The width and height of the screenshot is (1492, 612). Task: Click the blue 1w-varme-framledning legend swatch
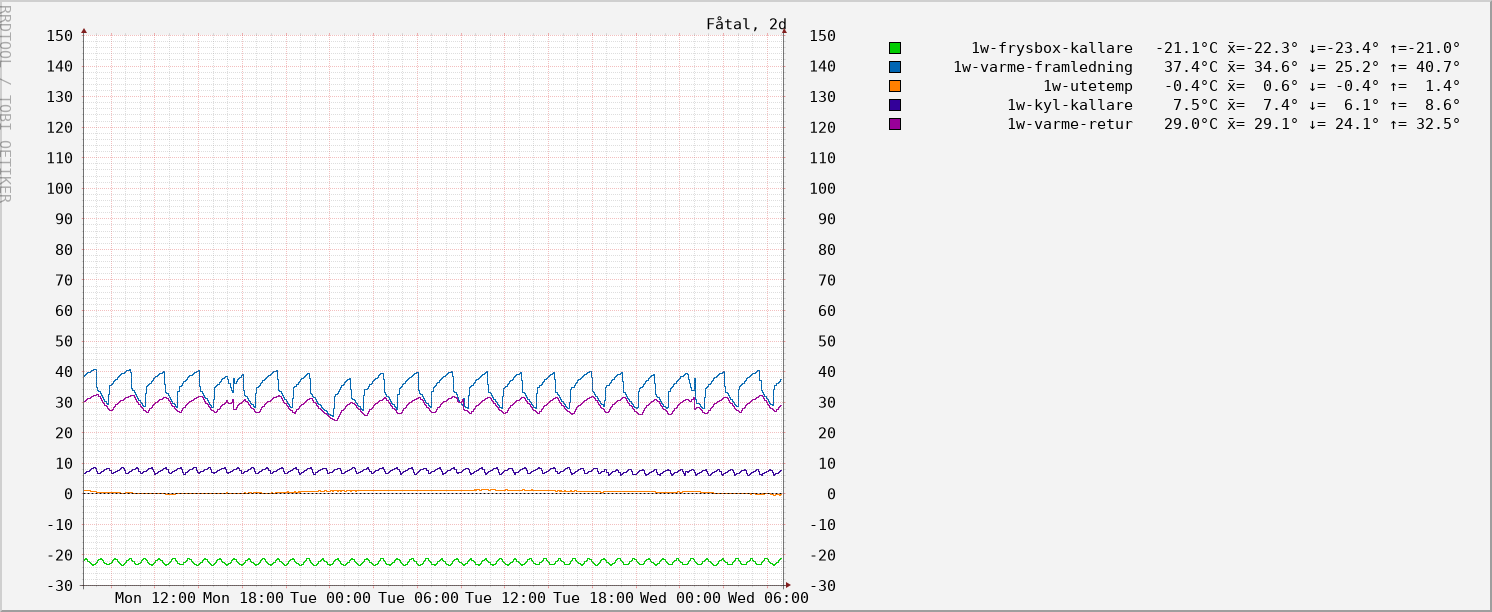(x=895, y=67)
